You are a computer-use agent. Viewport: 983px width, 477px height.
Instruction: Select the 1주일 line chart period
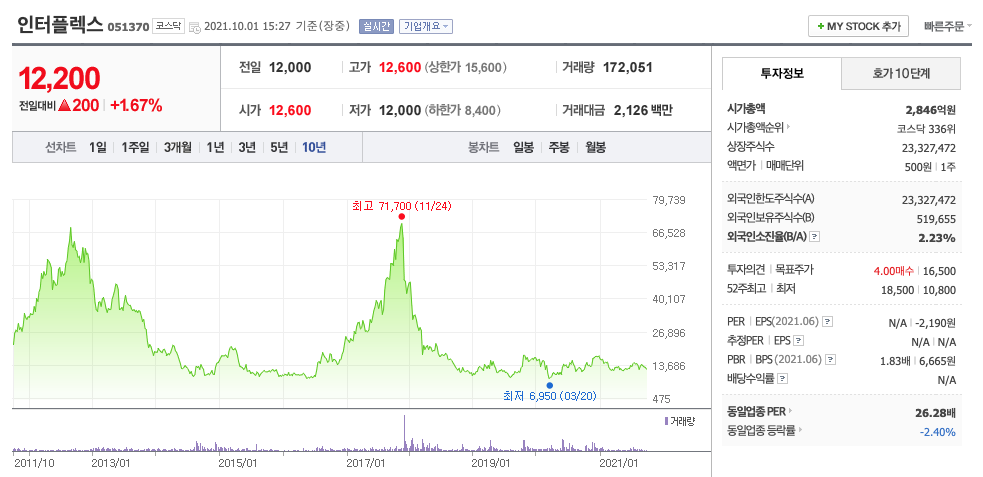click(135, 148)
